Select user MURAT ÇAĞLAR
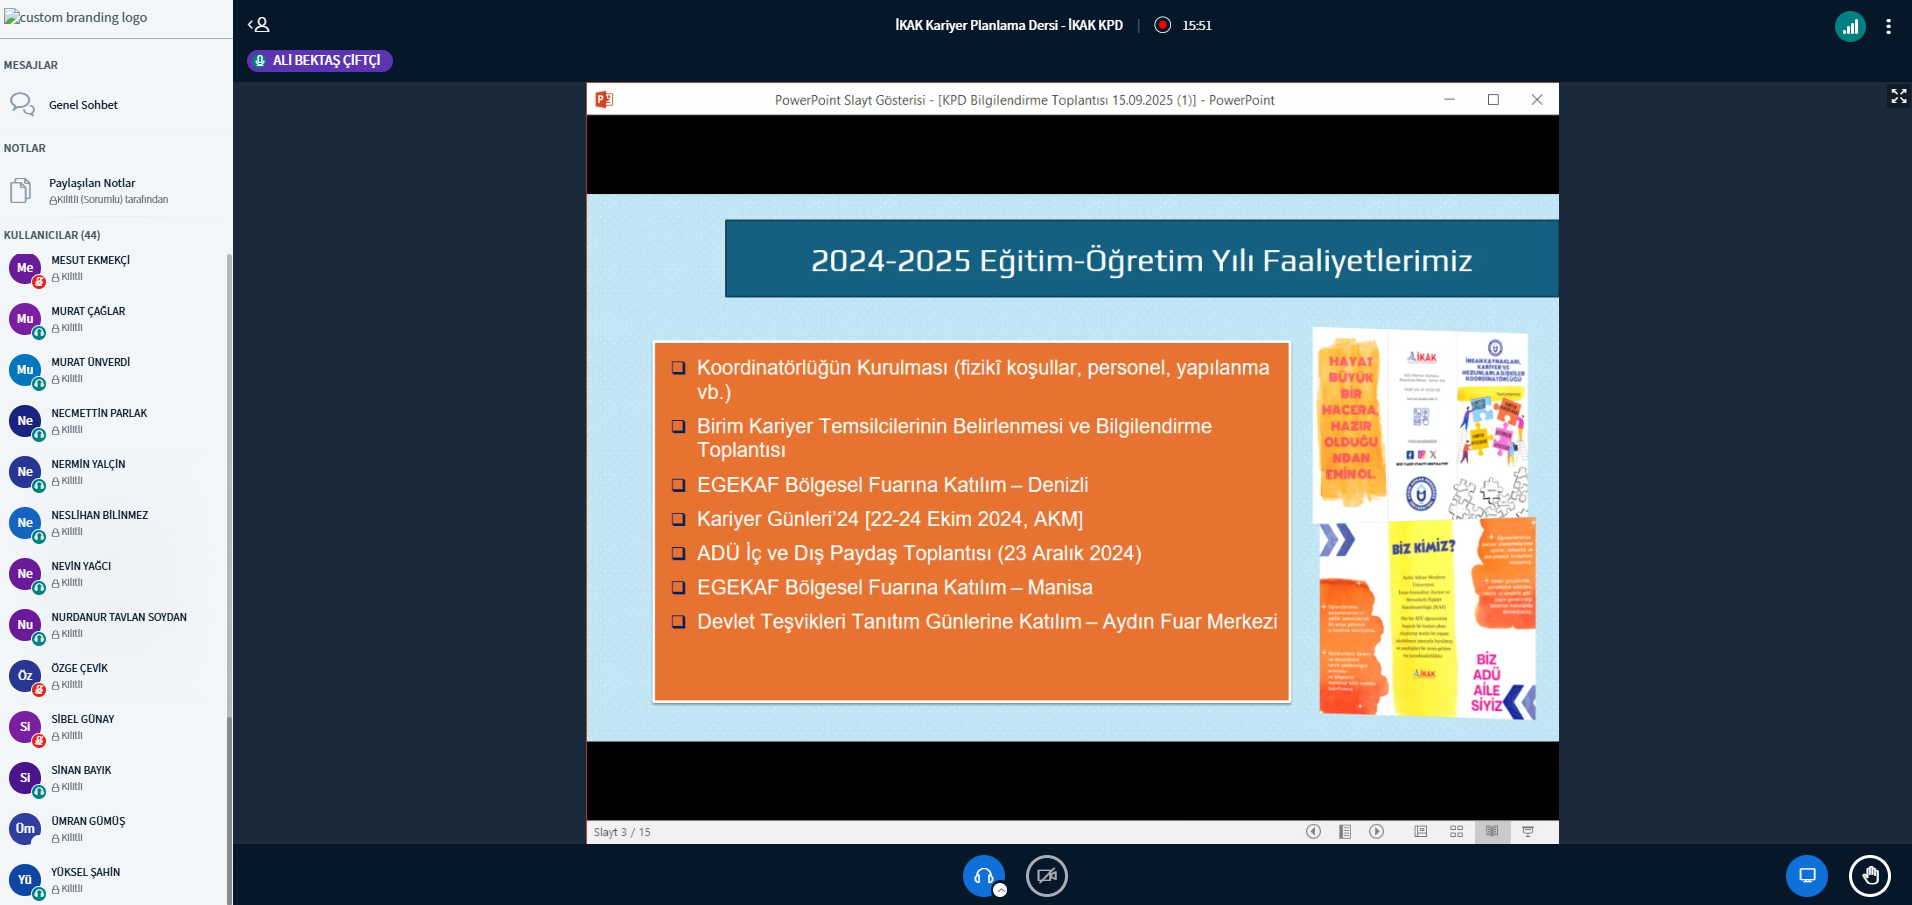1912x905 pixels. tap(114, 319)
